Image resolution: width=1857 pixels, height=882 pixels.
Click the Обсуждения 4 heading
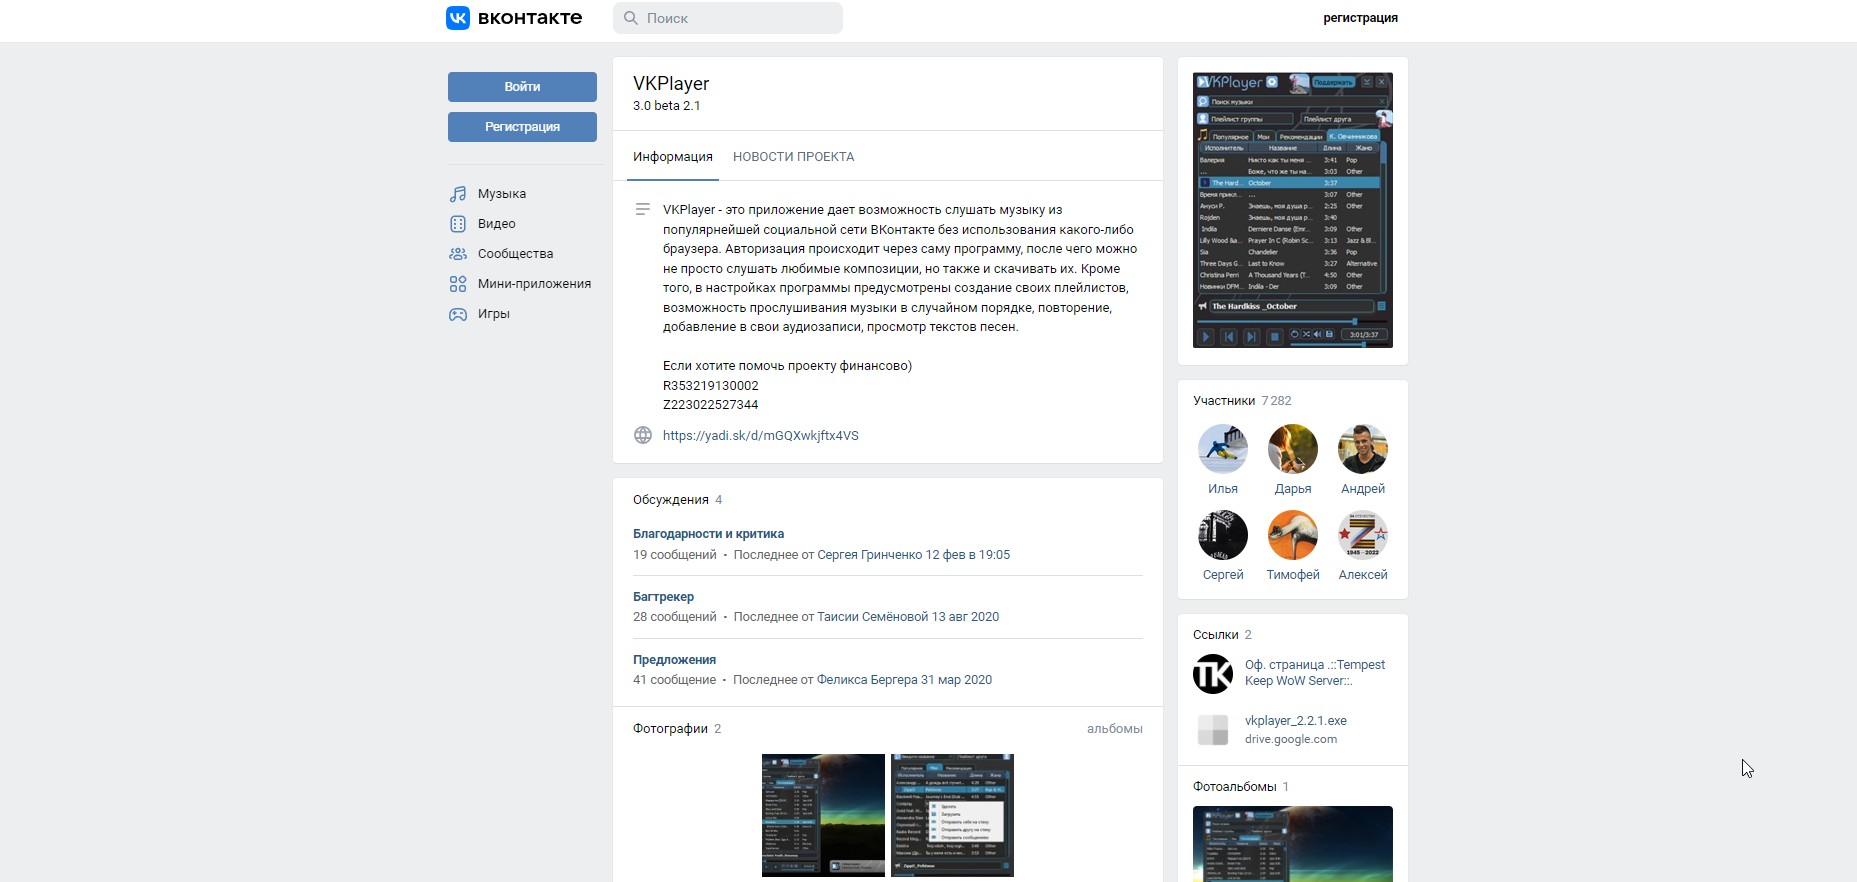677,500
